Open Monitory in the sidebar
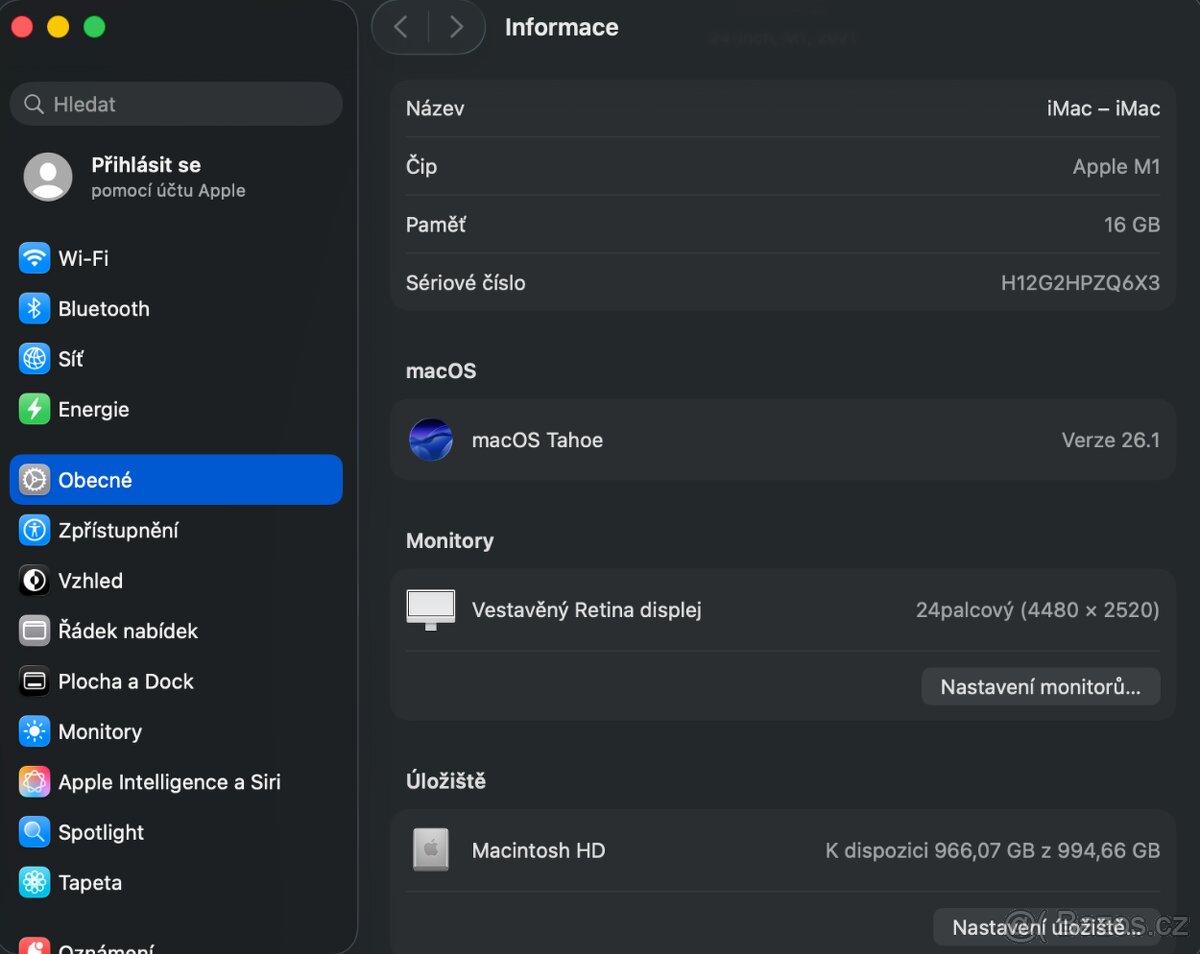1200x954 pixels. click(x=100, y=732)
